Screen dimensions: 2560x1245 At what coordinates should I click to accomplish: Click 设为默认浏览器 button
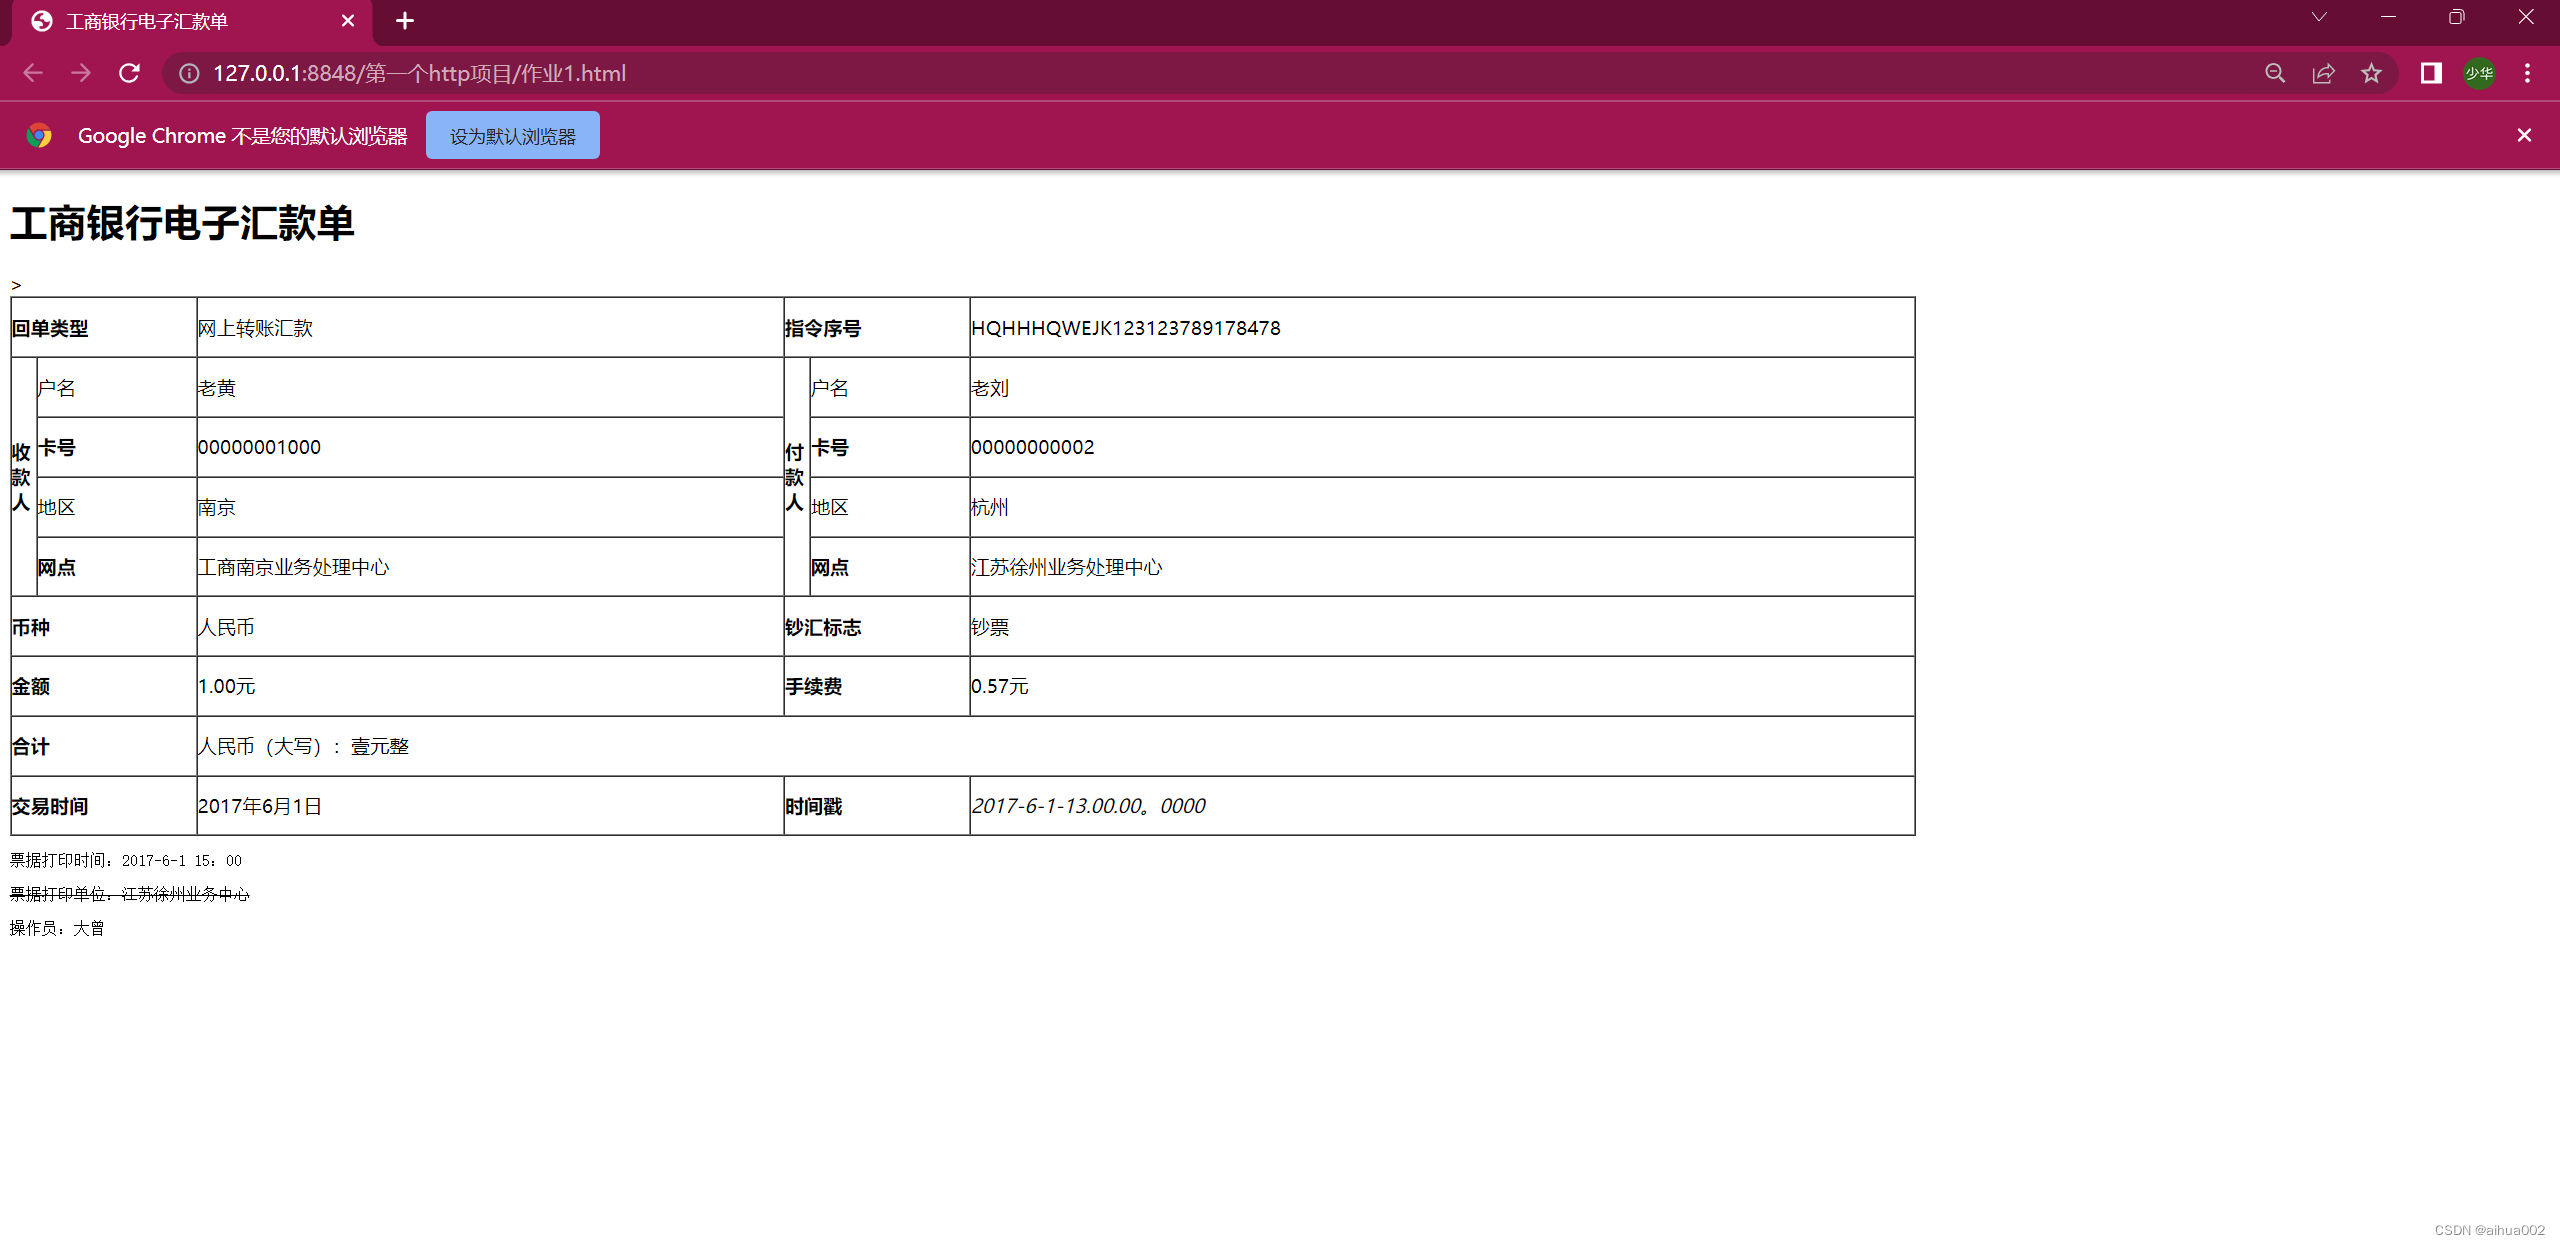click(x=513, y=135)
